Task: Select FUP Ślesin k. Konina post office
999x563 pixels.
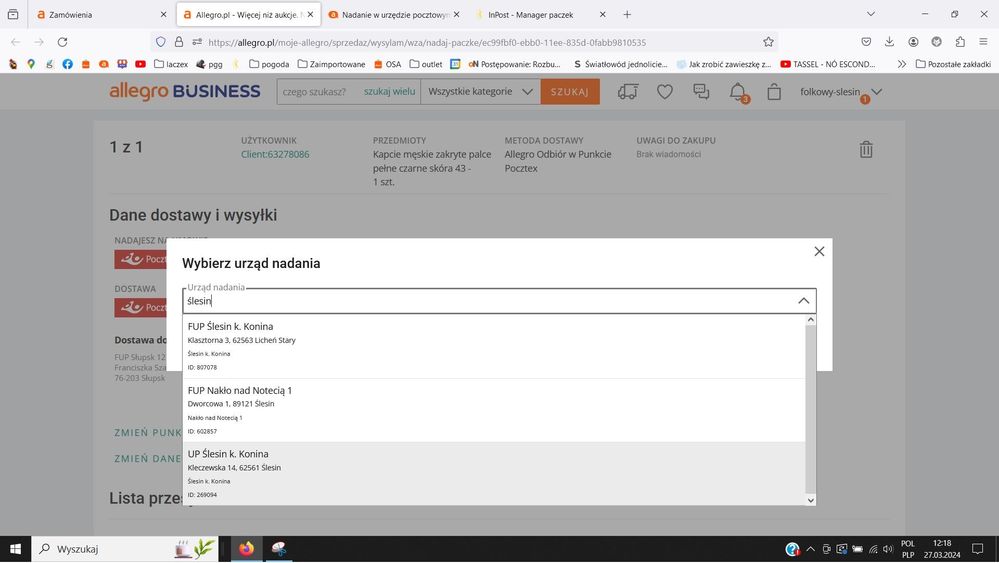Action: click(494, 346)
